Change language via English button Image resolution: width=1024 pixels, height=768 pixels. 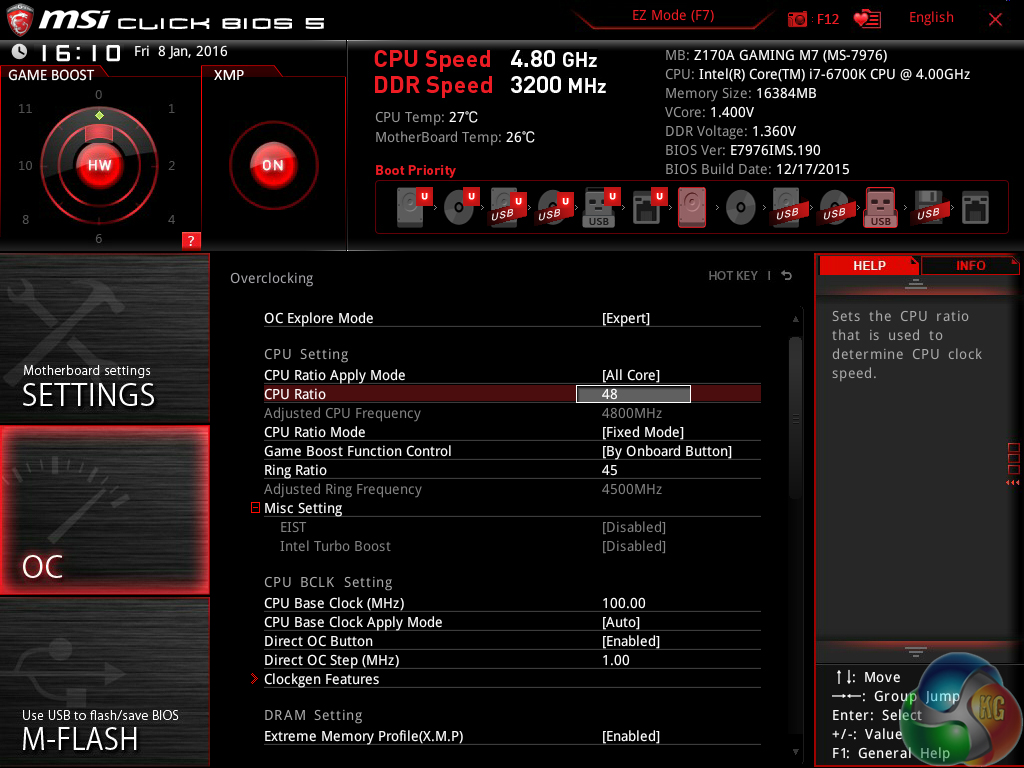click(931, 18)
